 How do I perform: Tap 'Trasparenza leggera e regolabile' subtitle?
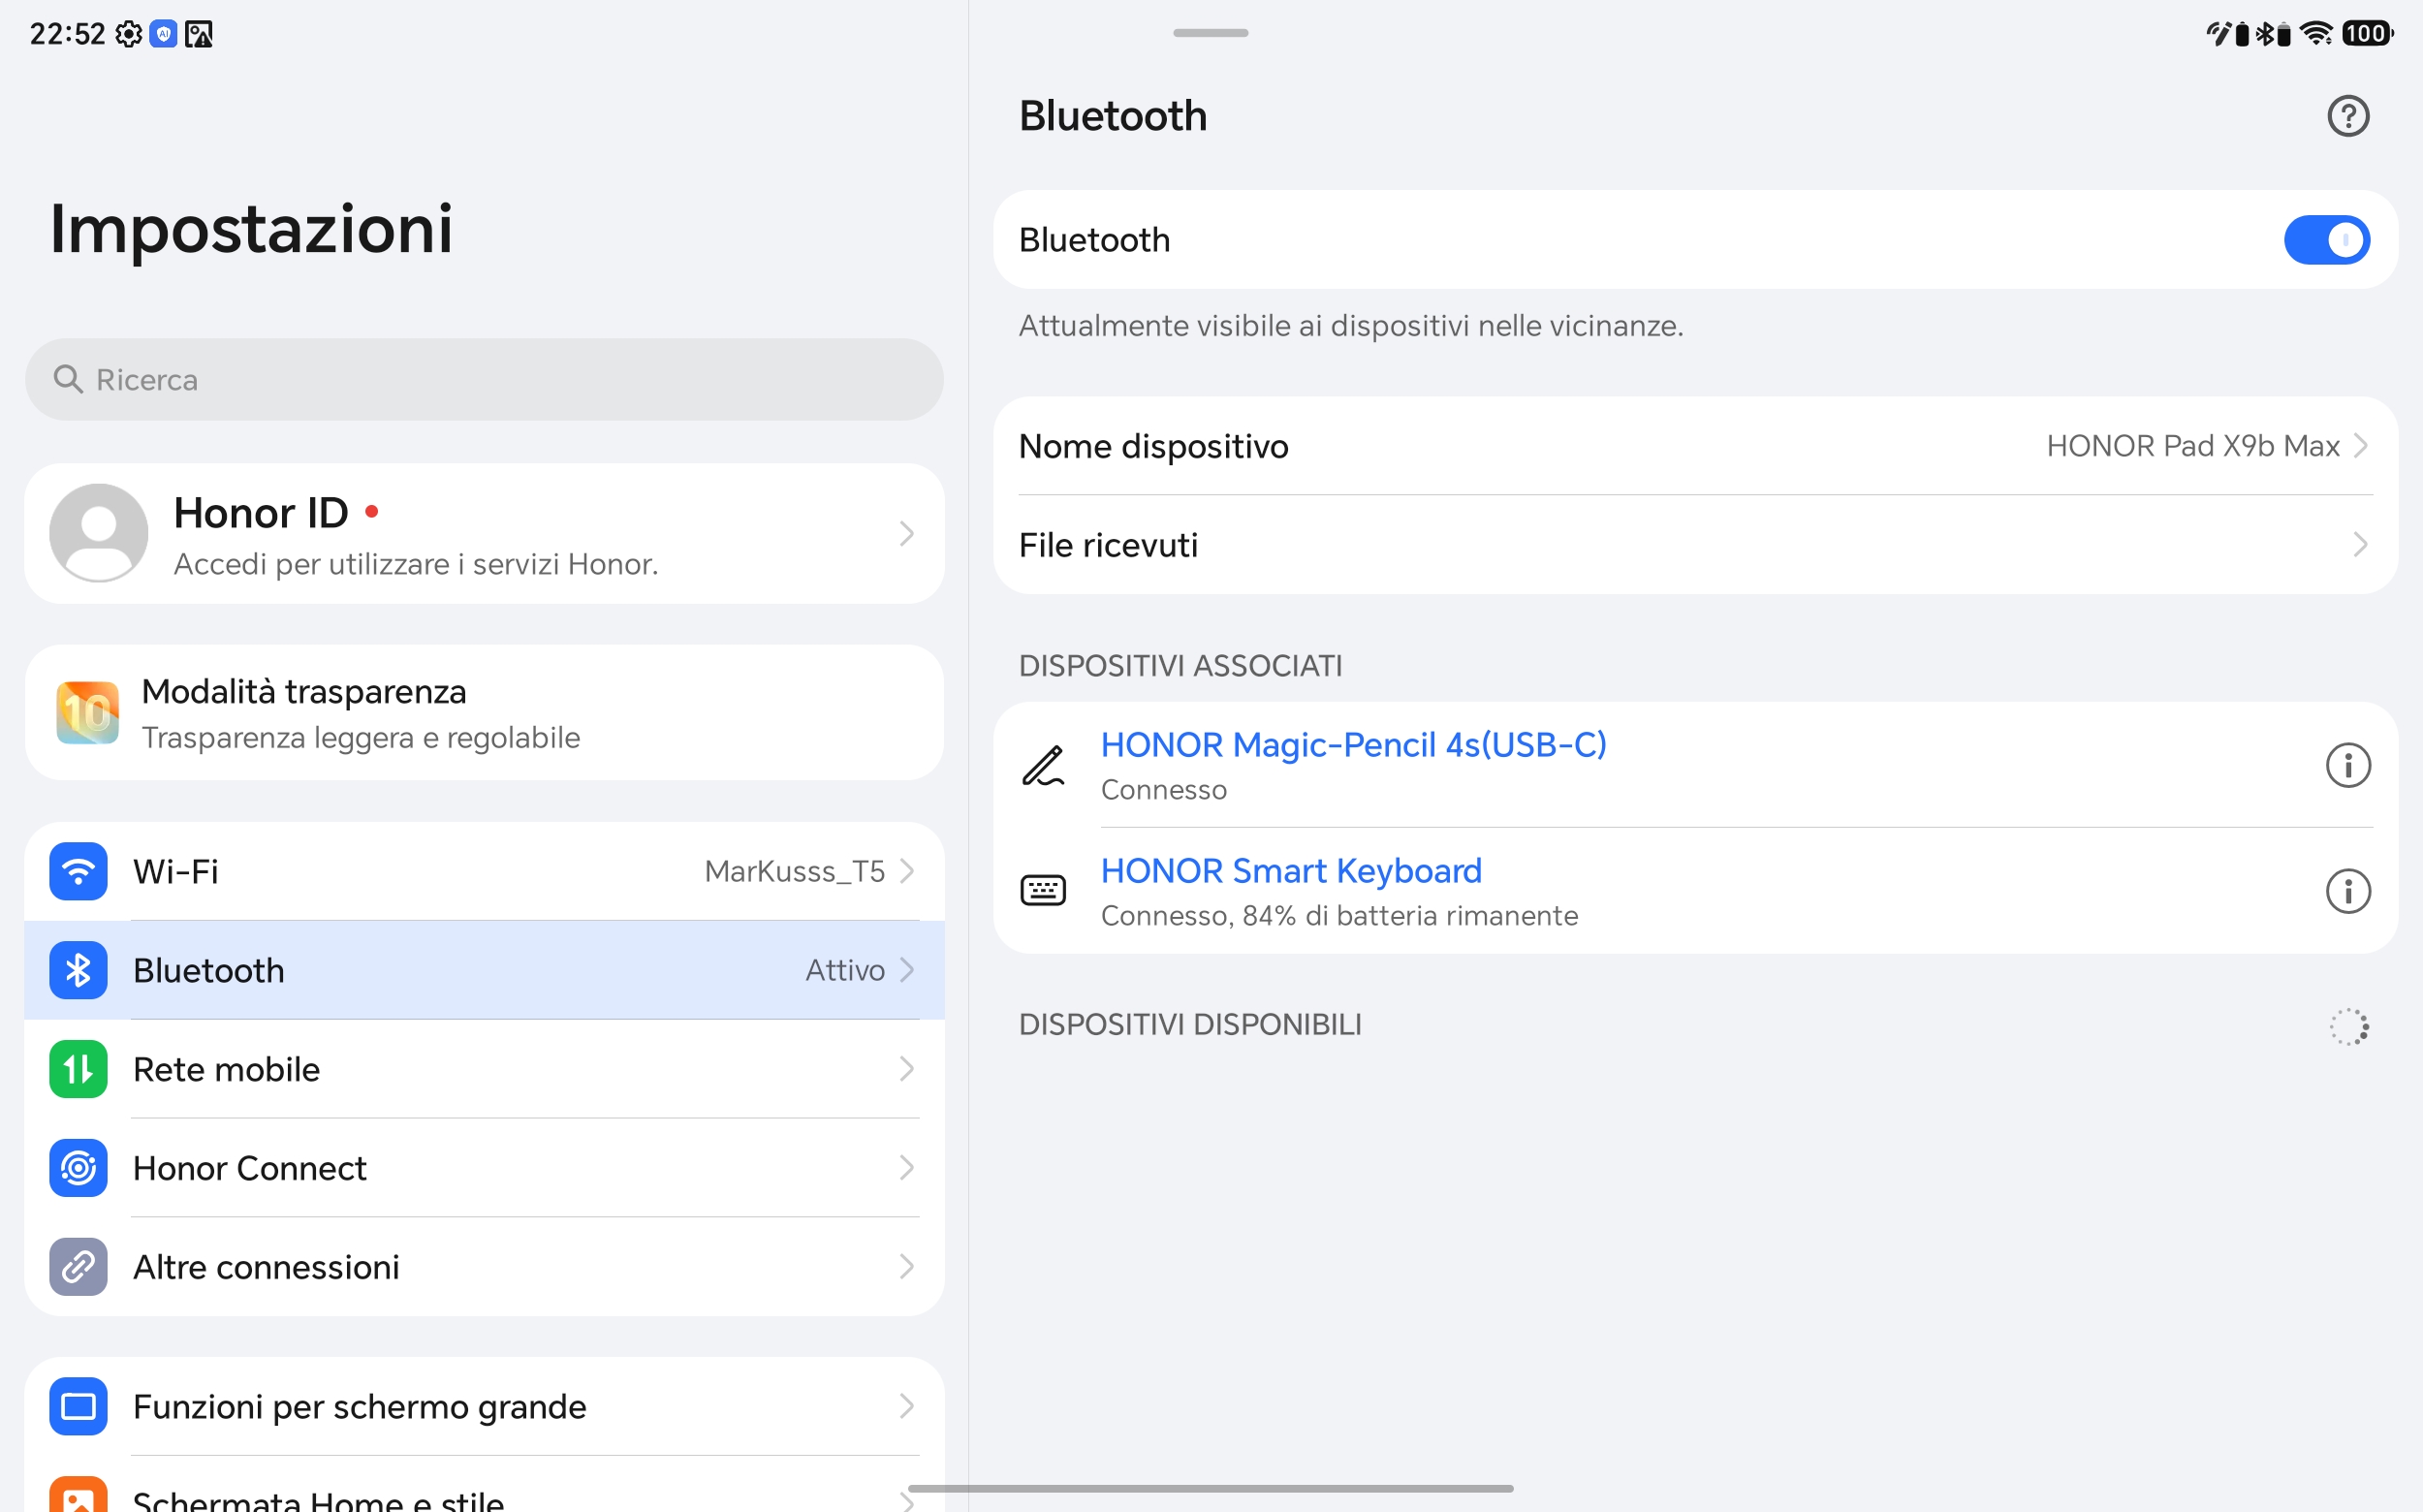tap(361, 738)
